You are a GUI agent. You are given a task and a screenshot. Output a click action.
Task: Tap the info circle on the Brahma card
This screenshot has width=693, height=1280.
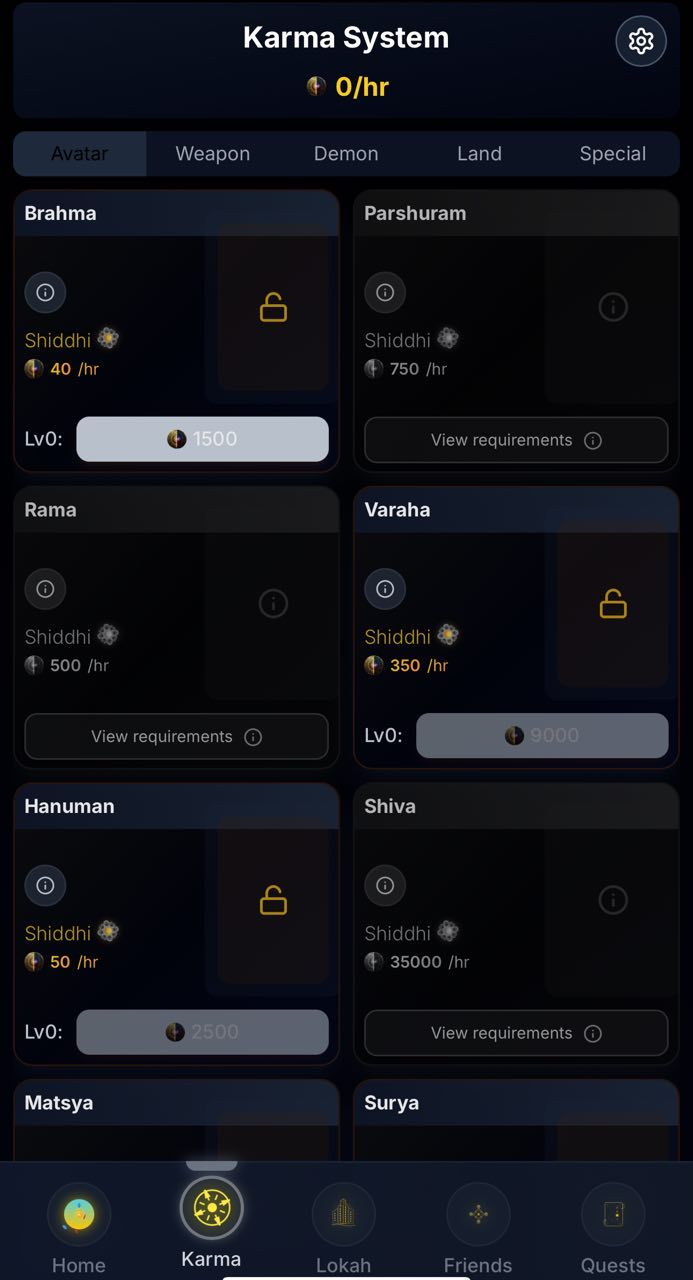[x=45, y=292]
